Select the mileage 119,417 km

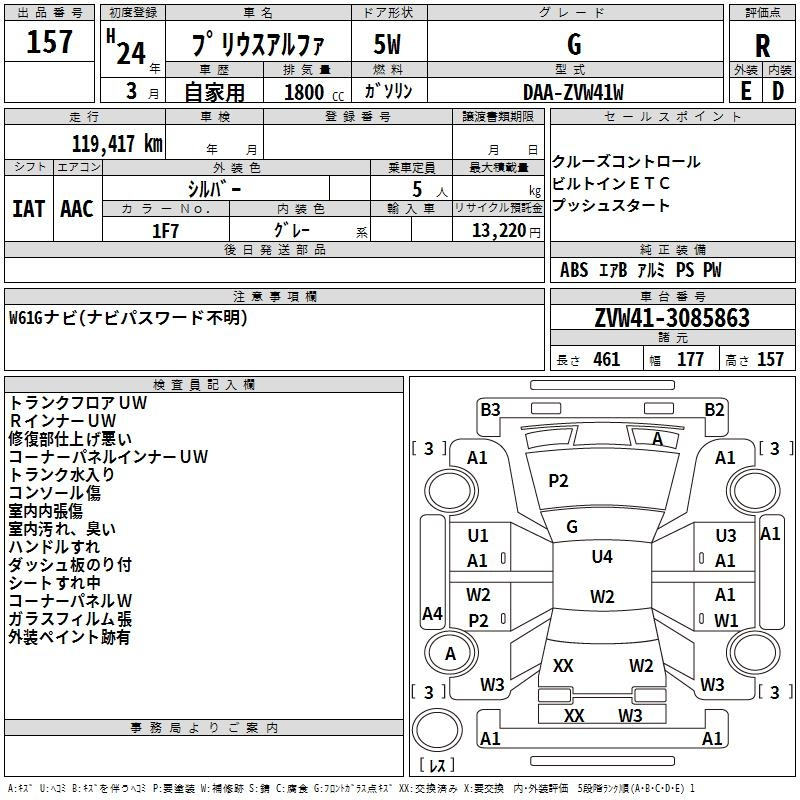117,143
